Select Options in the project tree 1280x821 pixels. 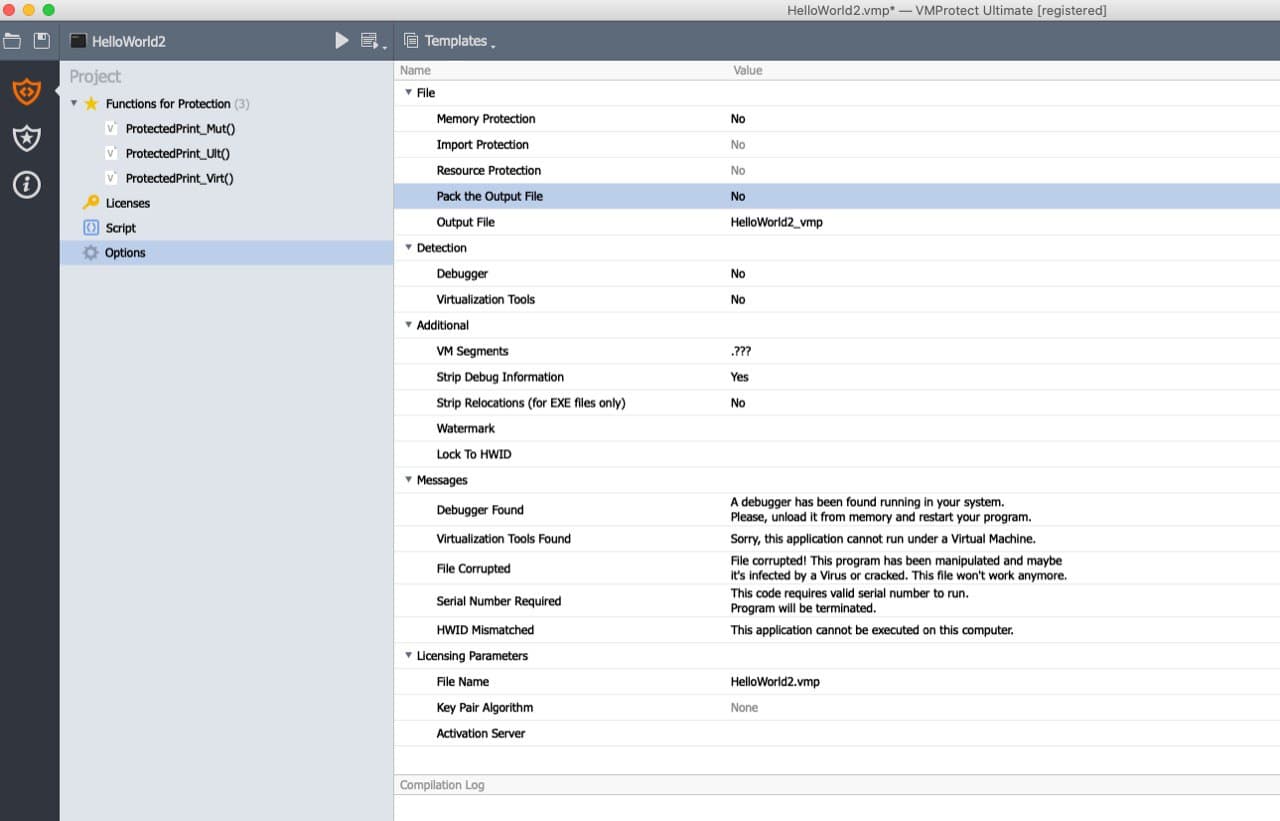(x=226, y=253)
